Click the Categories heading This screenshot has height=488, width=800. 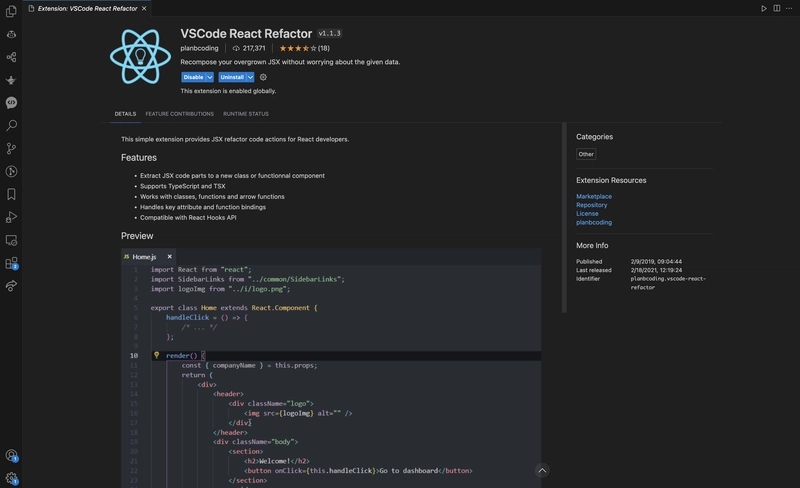tap(594, 137)
